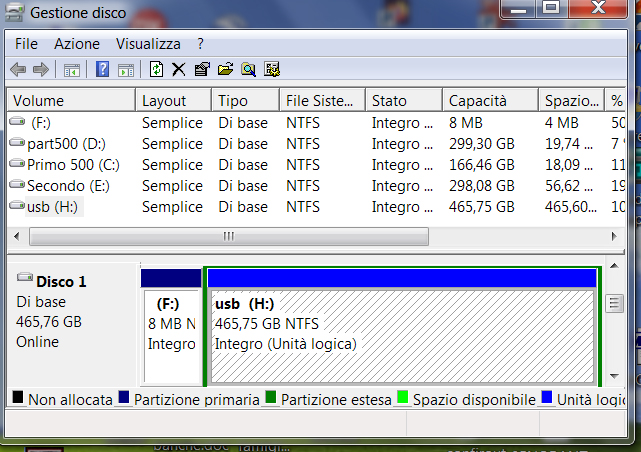
Task: Select the (F:) 8 MB partition block
Action: point(171,326)
